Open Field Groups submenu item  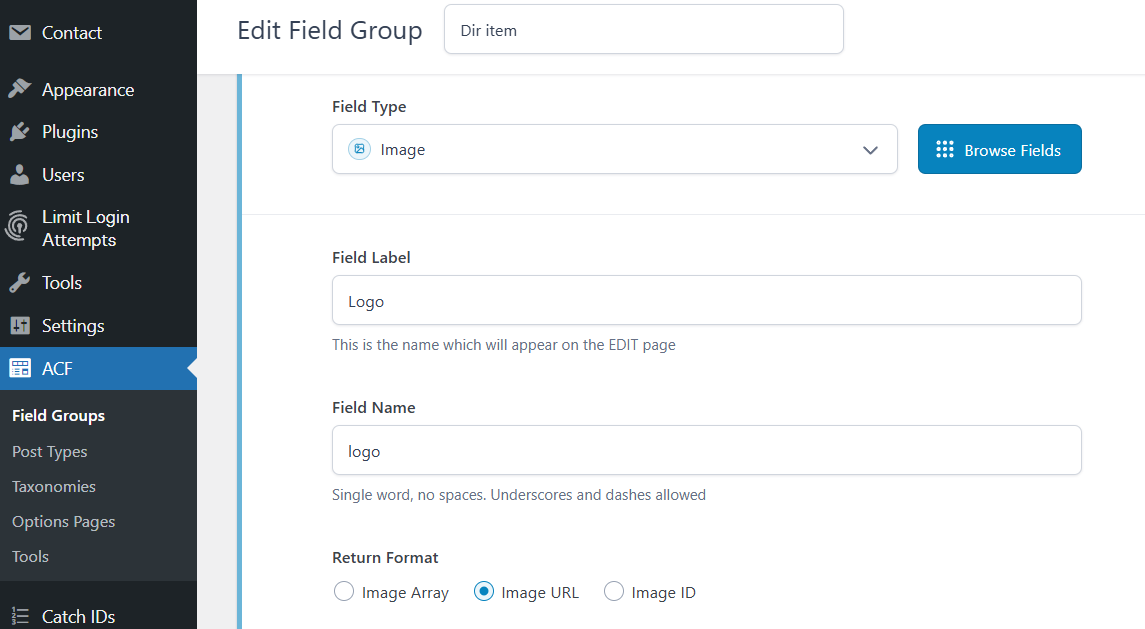58,416
